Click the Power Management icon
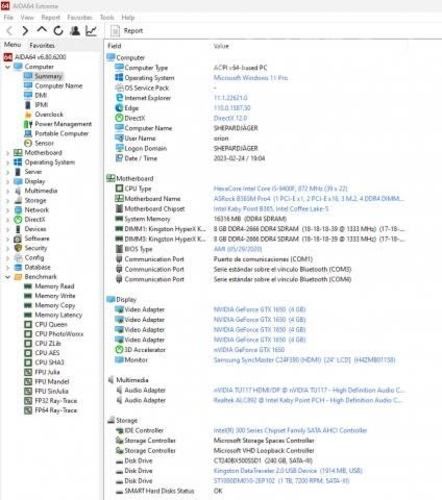This screenshot has height=500, width=442. 28,124
